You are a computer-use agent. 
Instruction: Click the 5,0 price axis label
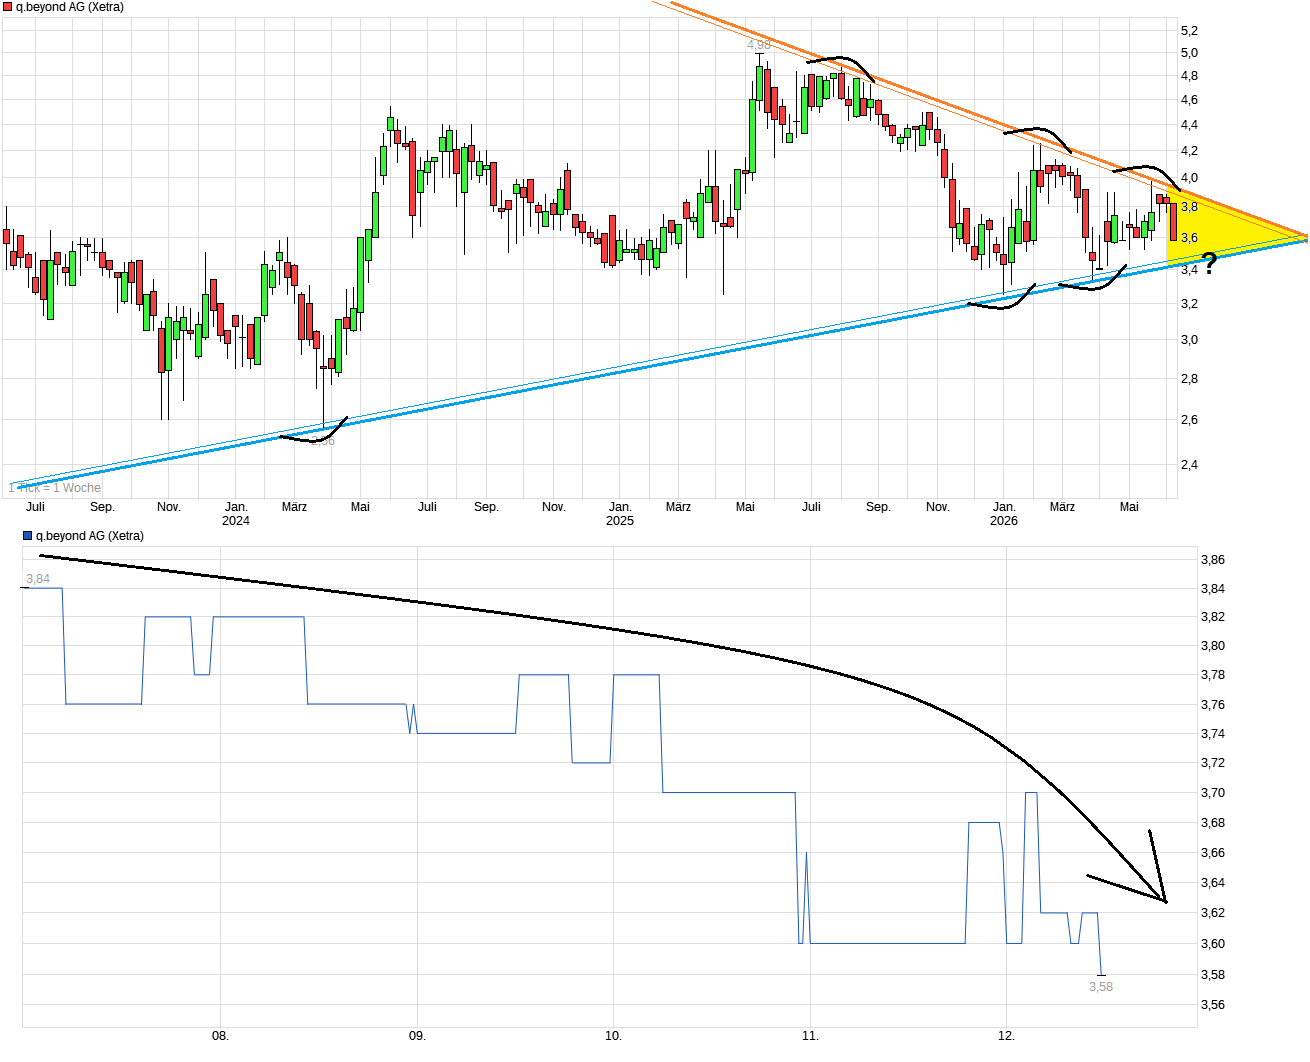pyautogui.click(x=1189, y=53)
